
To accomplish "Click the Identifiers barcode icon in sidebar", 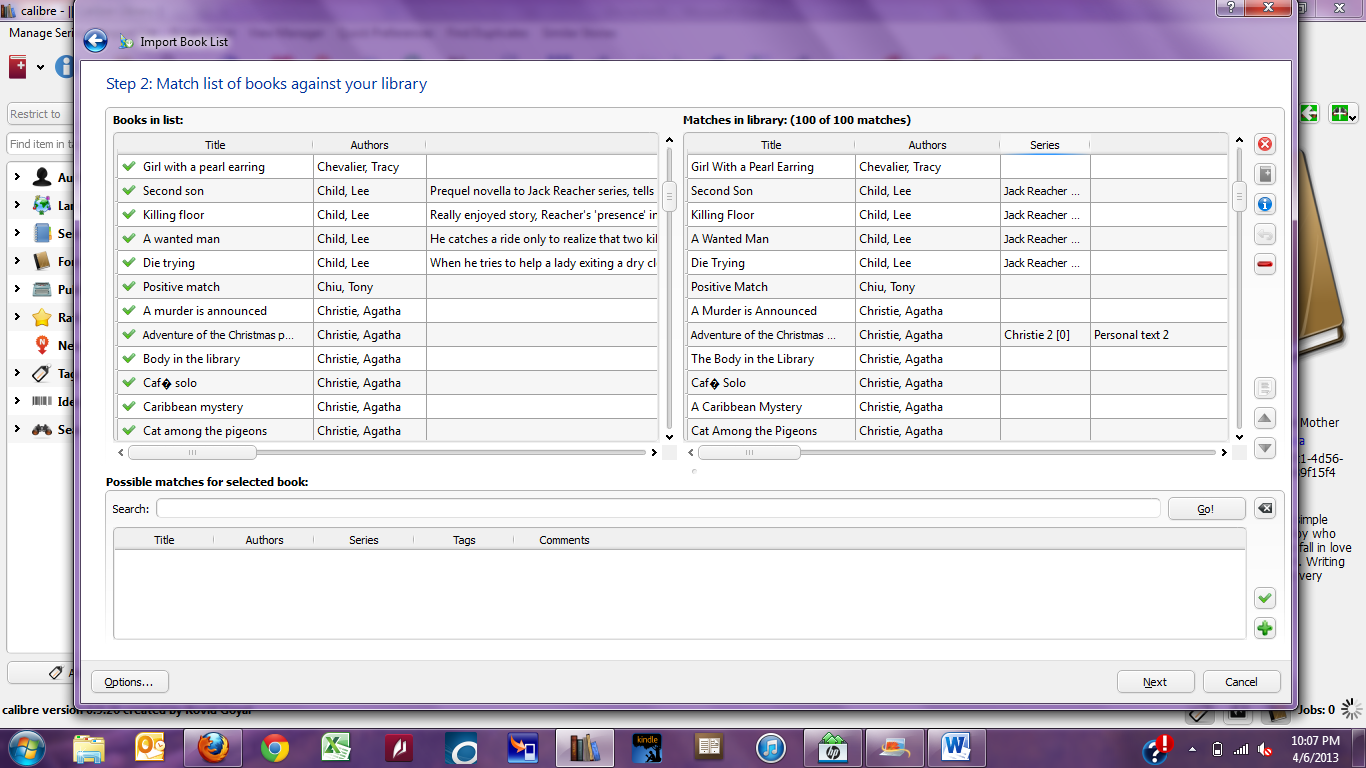I will 42,401.
